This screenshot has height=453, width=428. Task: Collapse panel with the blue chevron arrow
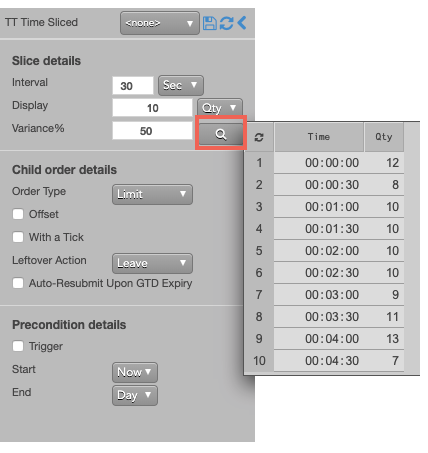point(242,23)
